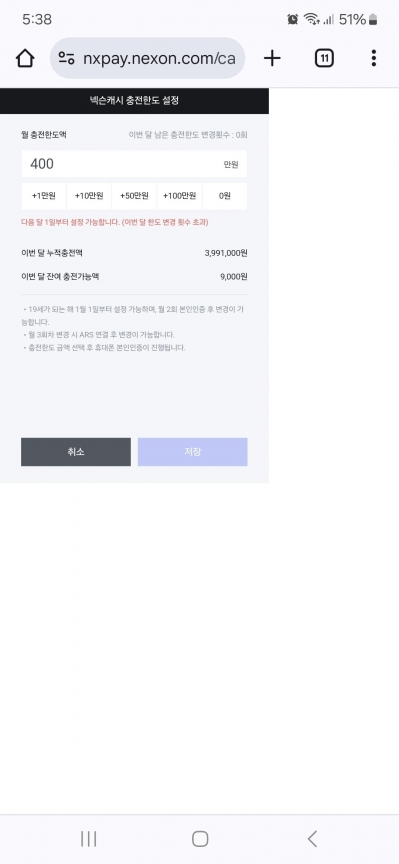Click the 취소 cancel button

pyautogui.click(x=76, y=452)
